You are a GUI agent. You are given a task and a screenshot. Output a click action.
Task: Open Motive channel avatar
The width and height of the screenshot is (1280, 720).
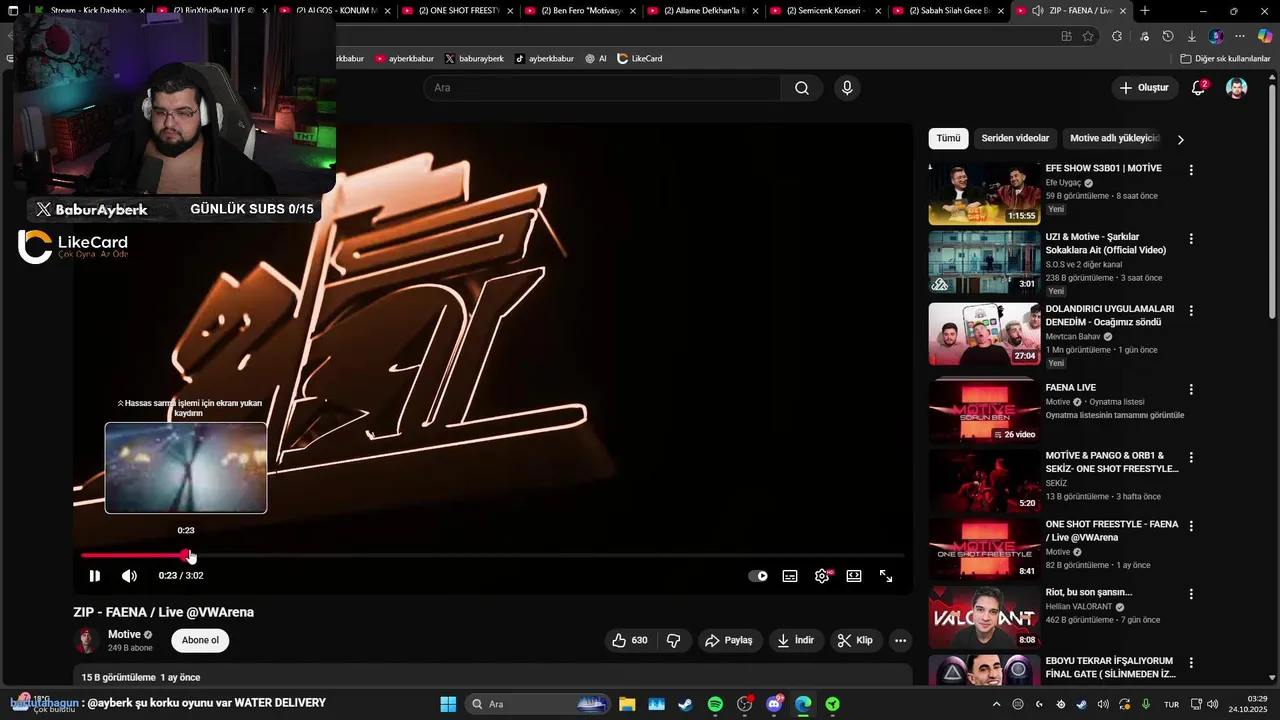(88, 640)
